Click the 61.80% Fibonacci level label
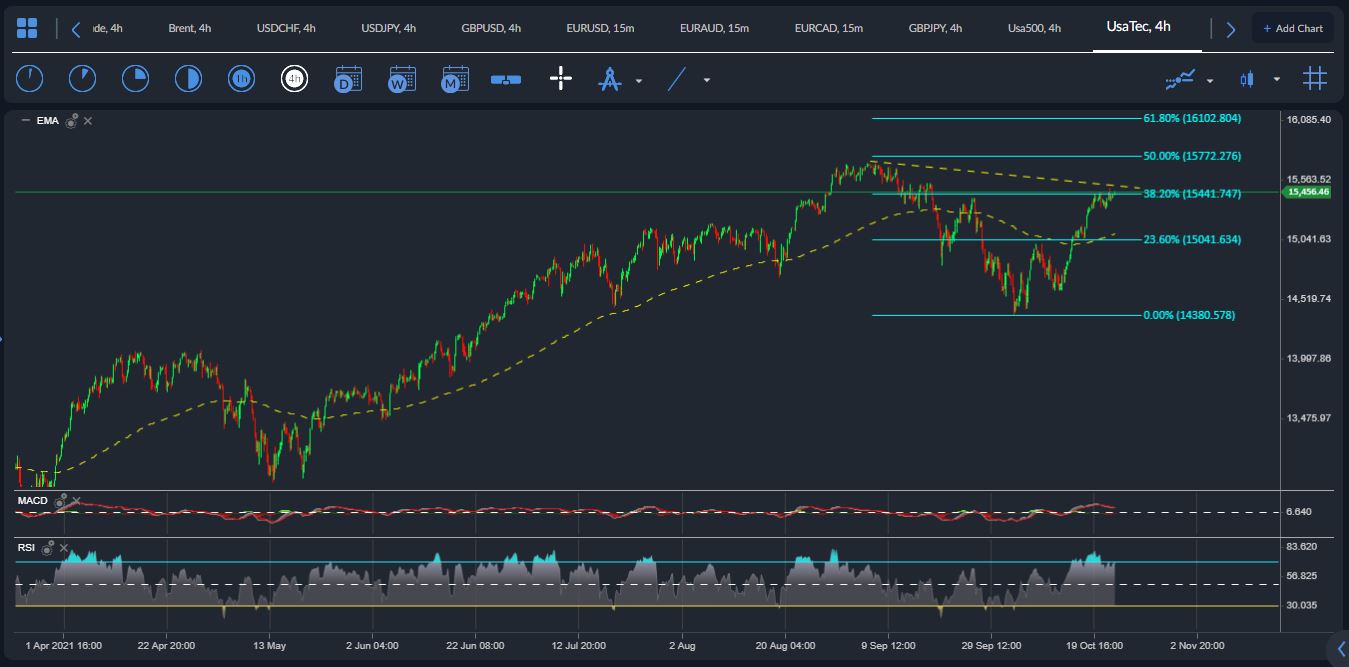Image resolution: width=1349 pixels, height=667 pixels. [x=1192, y=118]
